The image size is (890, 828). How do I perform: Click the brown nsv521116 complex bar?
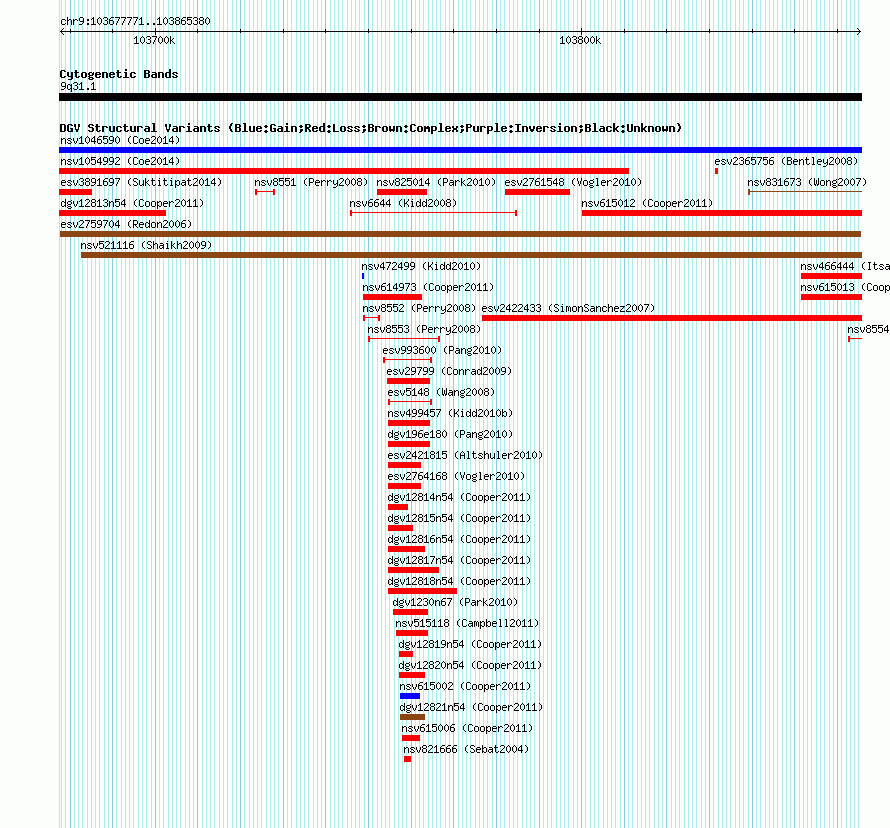pyautogui.click(x=471, y=255)
